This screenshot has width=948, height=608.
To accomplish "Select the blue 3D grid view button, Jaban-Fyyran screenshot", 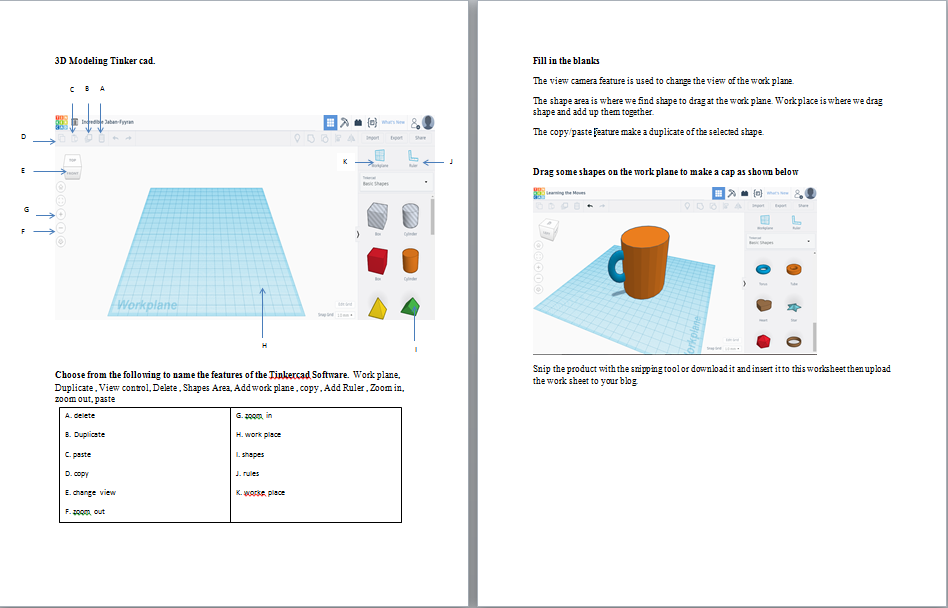I will coord(331,123).
